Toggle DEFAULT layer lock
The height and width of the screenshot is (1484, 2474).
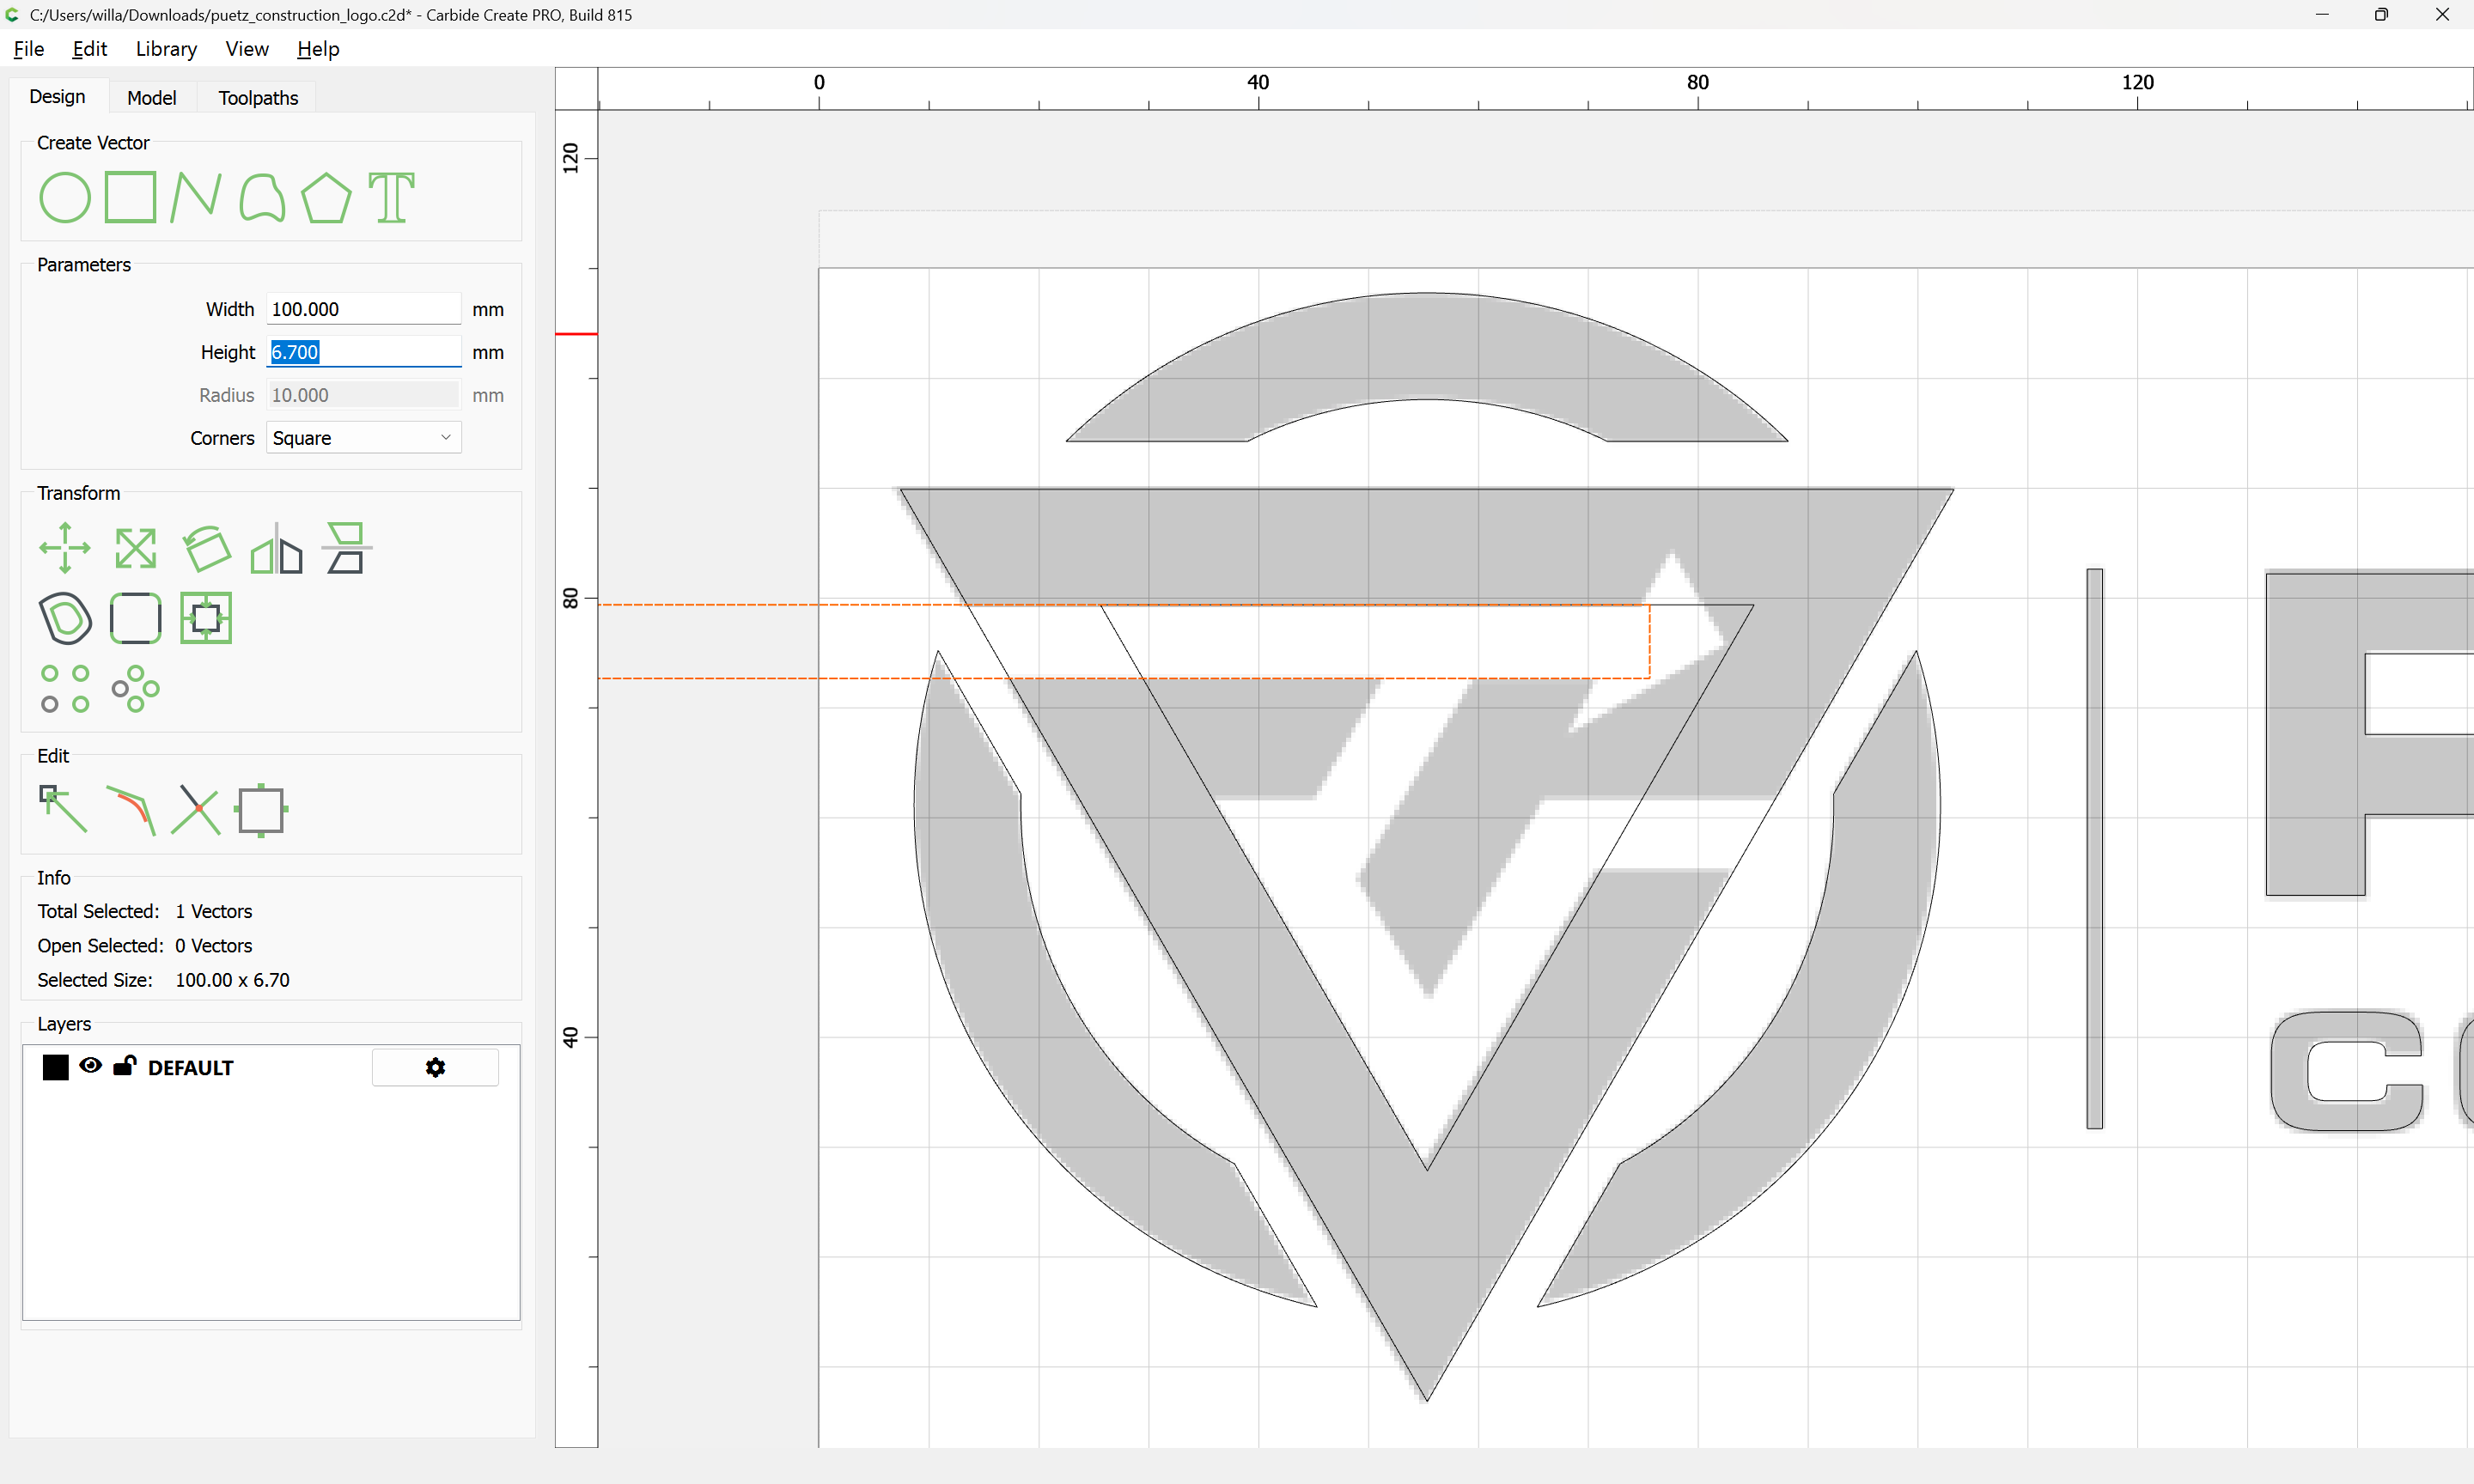coord(124,1065)
